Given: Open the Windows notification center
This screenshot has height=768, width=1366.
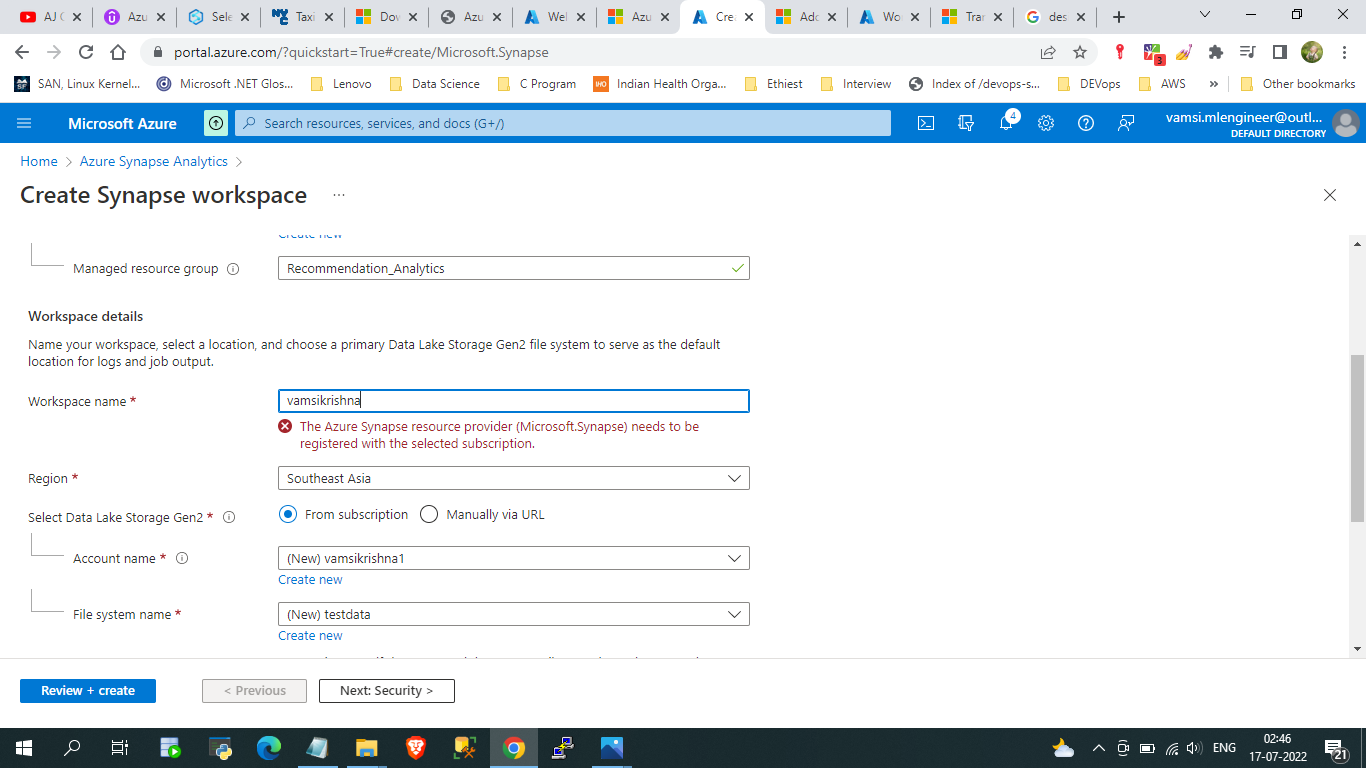Looking at the screenshot, I should (1335, 748).
